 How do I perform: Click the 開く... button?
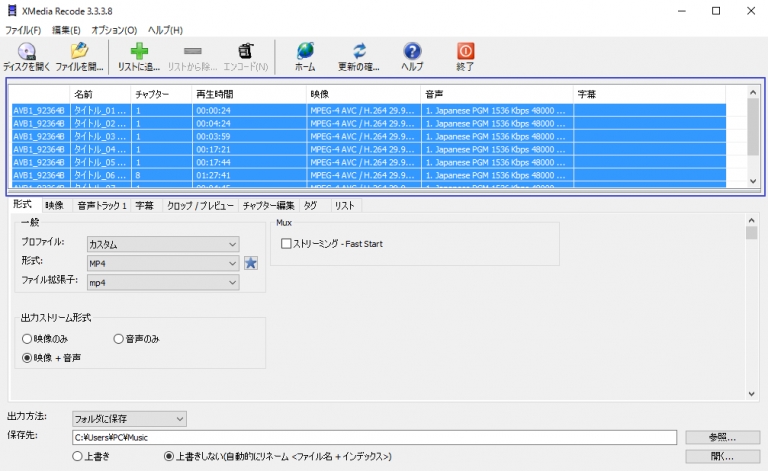tap(722, 456)
